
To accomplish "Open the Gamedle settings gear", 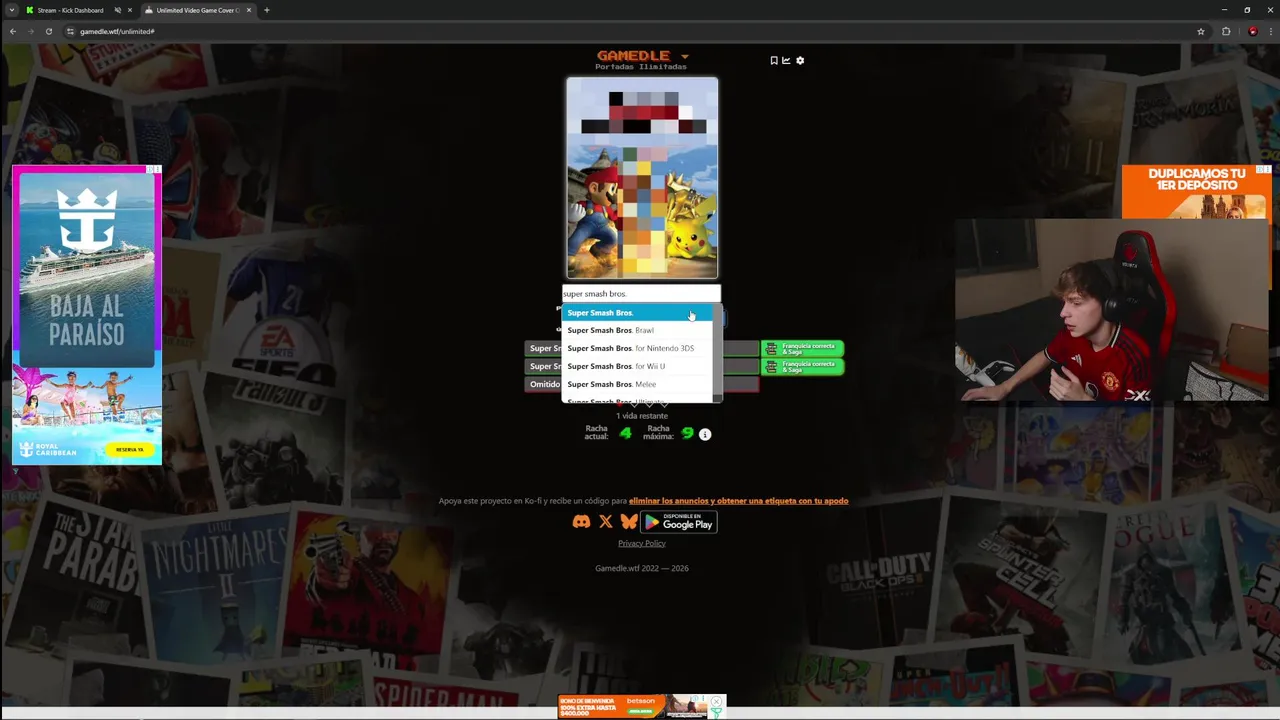I will coord(800,60).
